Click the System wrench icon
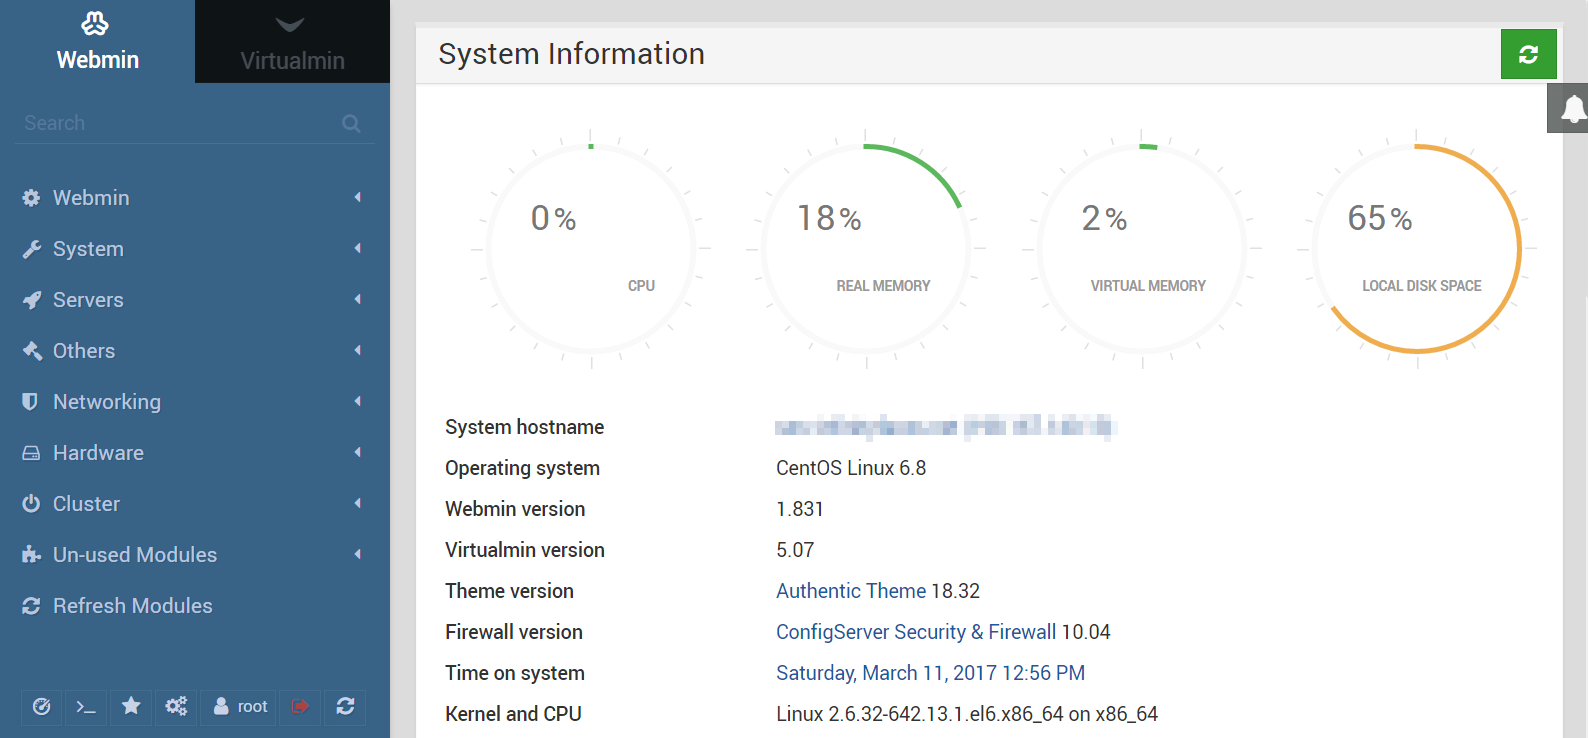Viewport: 1588px width, 738px height. [31, 249]
